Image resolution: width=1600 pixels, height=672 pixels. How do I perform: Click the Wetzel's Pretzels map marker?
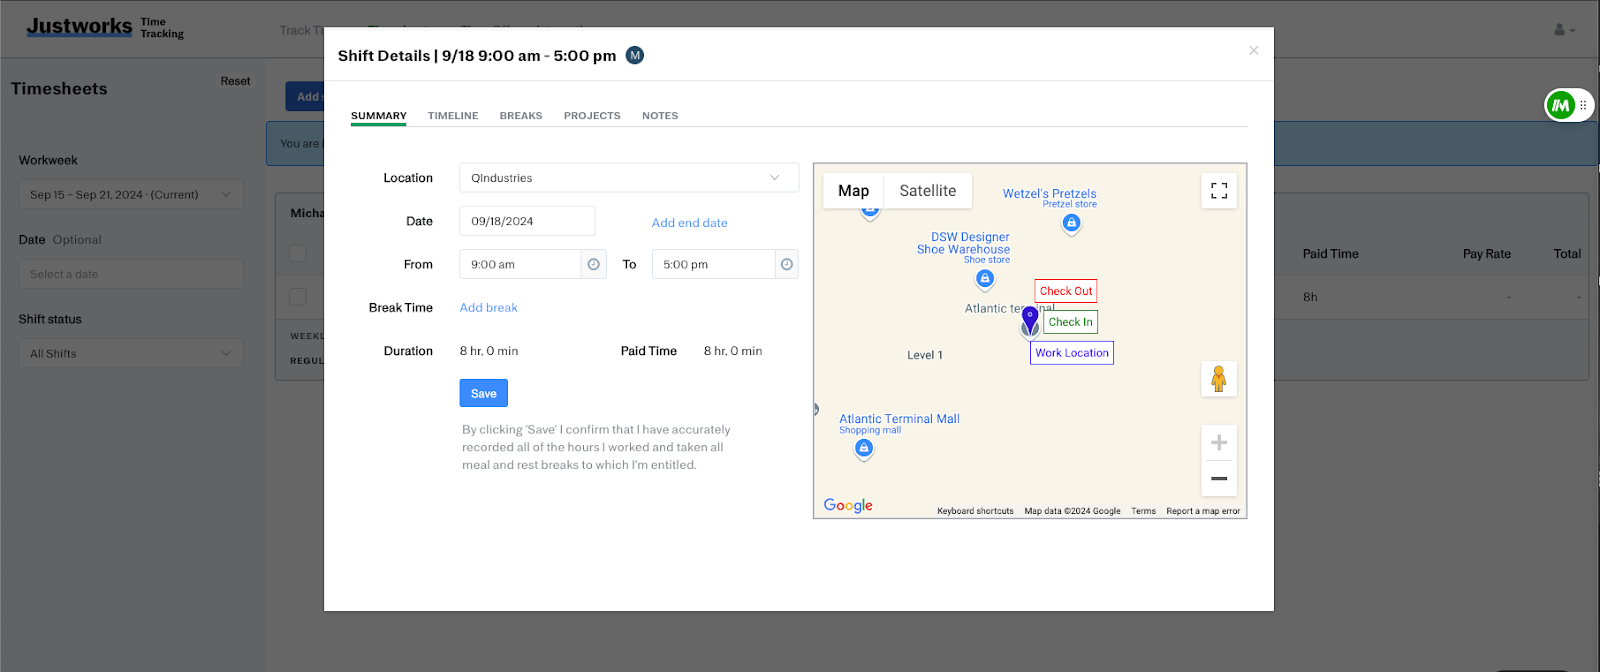1071,223
